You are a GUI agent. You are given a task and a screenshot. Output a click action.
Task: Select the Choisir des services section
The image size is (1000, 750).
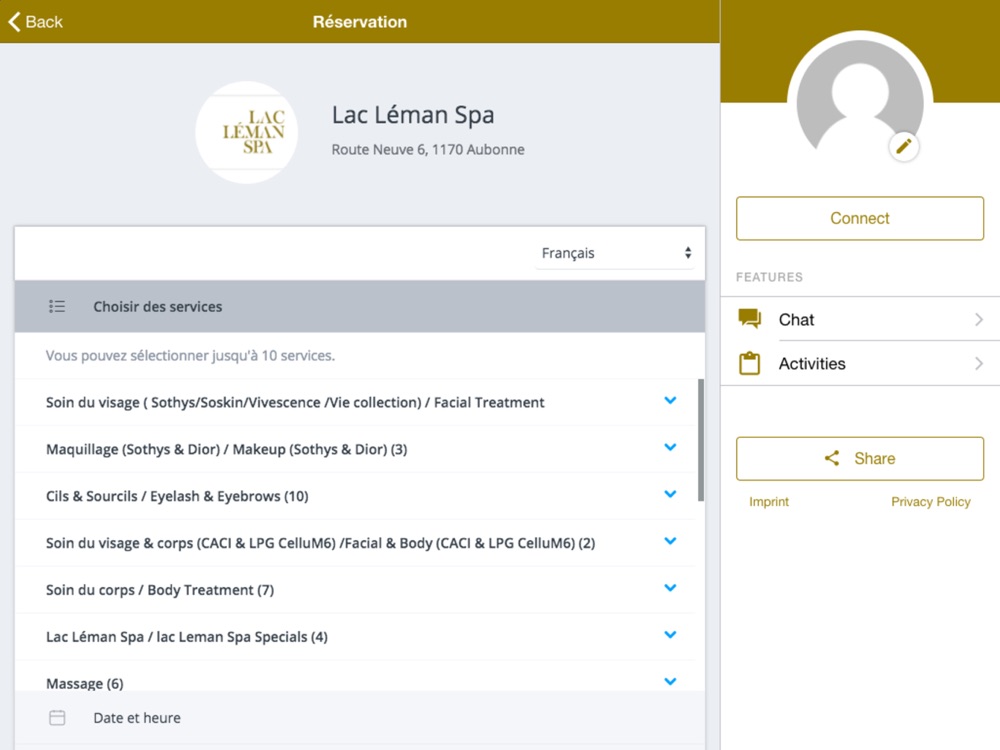click(360, 307)
